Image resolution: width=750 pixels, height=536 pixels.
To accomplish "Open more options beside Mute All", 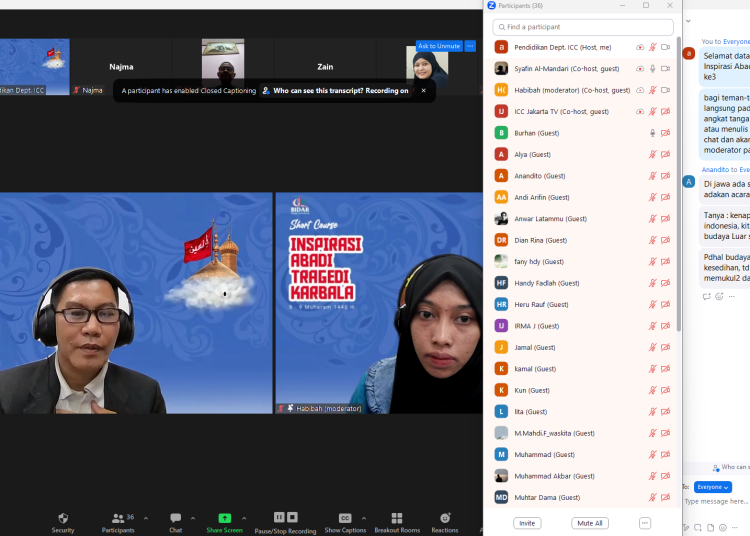I will click(x=645, y=523).
